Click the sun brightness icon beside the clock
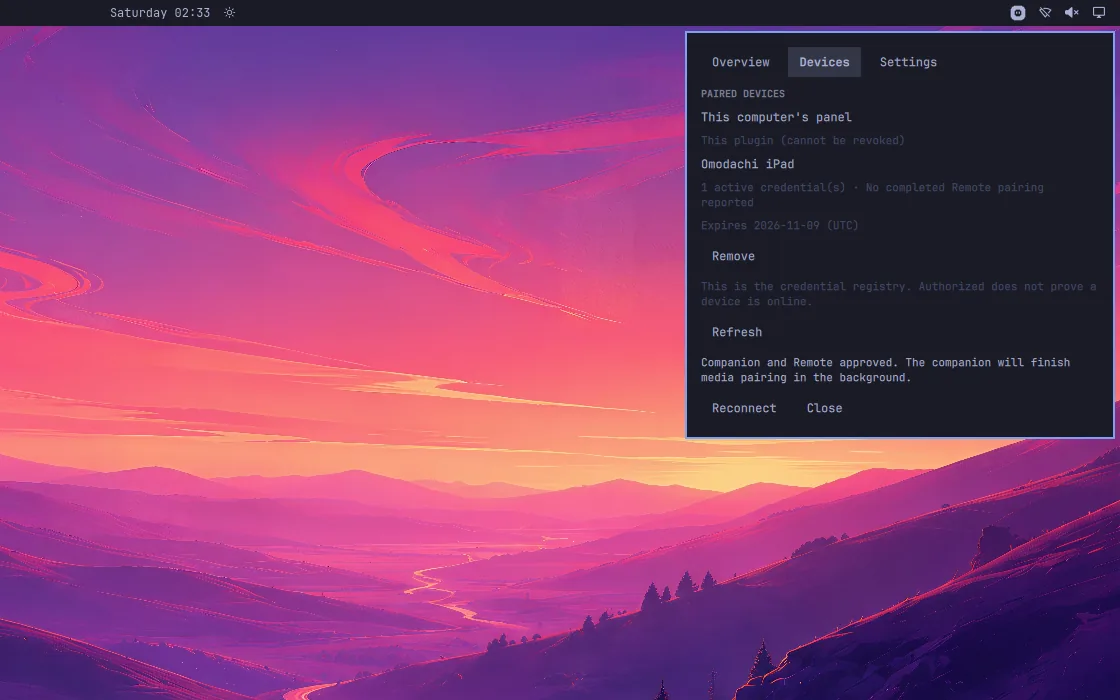 click(229, 13)
